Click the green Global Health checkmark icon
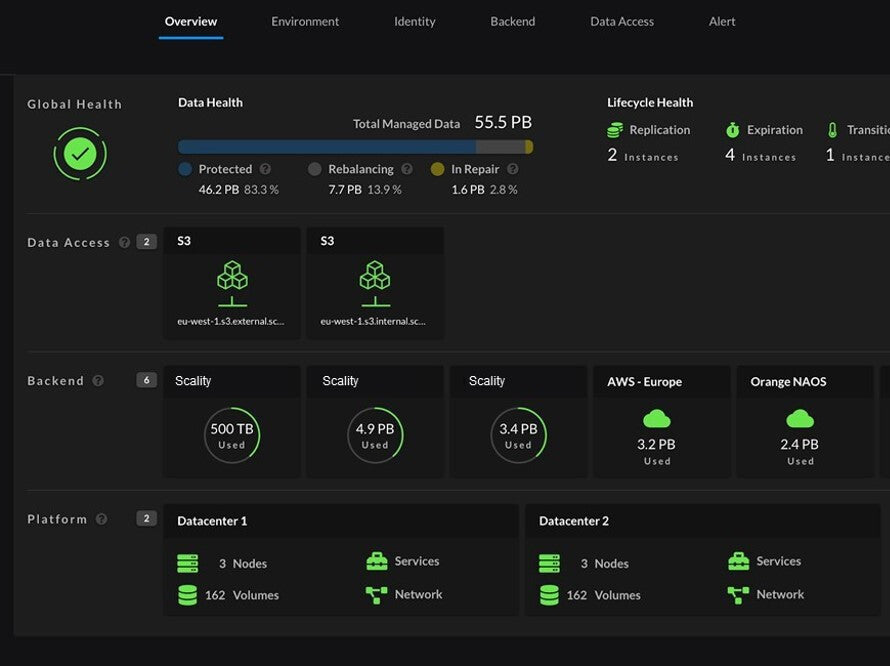 tap(80, 153)
